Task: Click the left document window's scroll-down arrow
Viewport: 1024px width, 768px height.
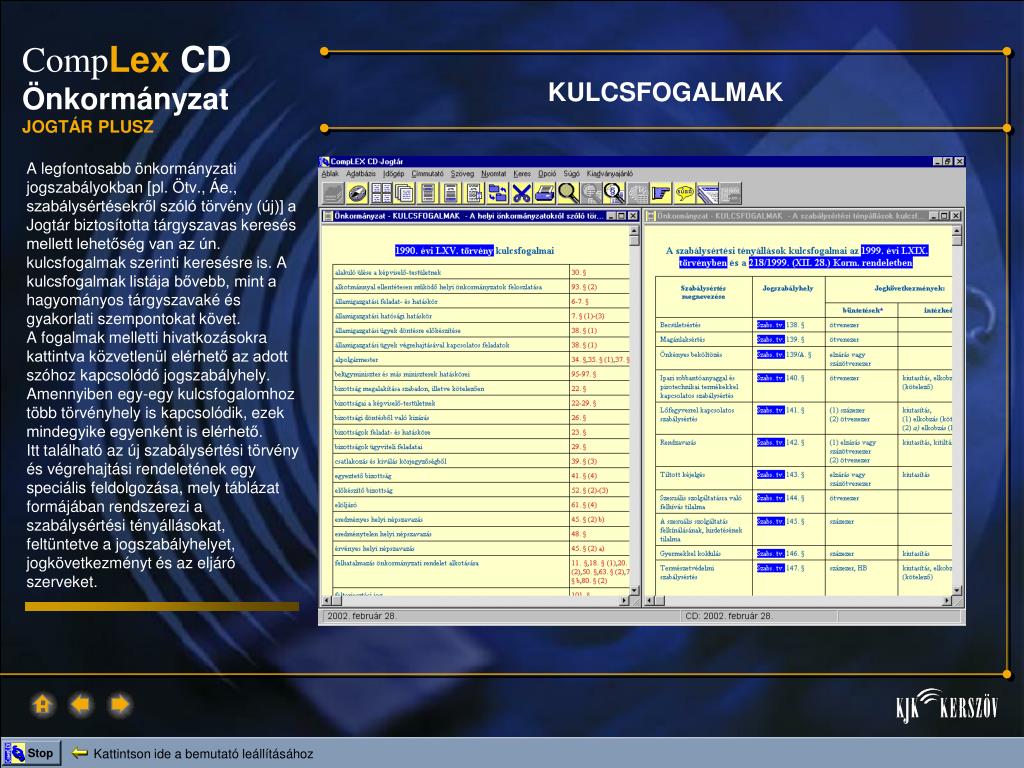Action: tap(633, 590)
